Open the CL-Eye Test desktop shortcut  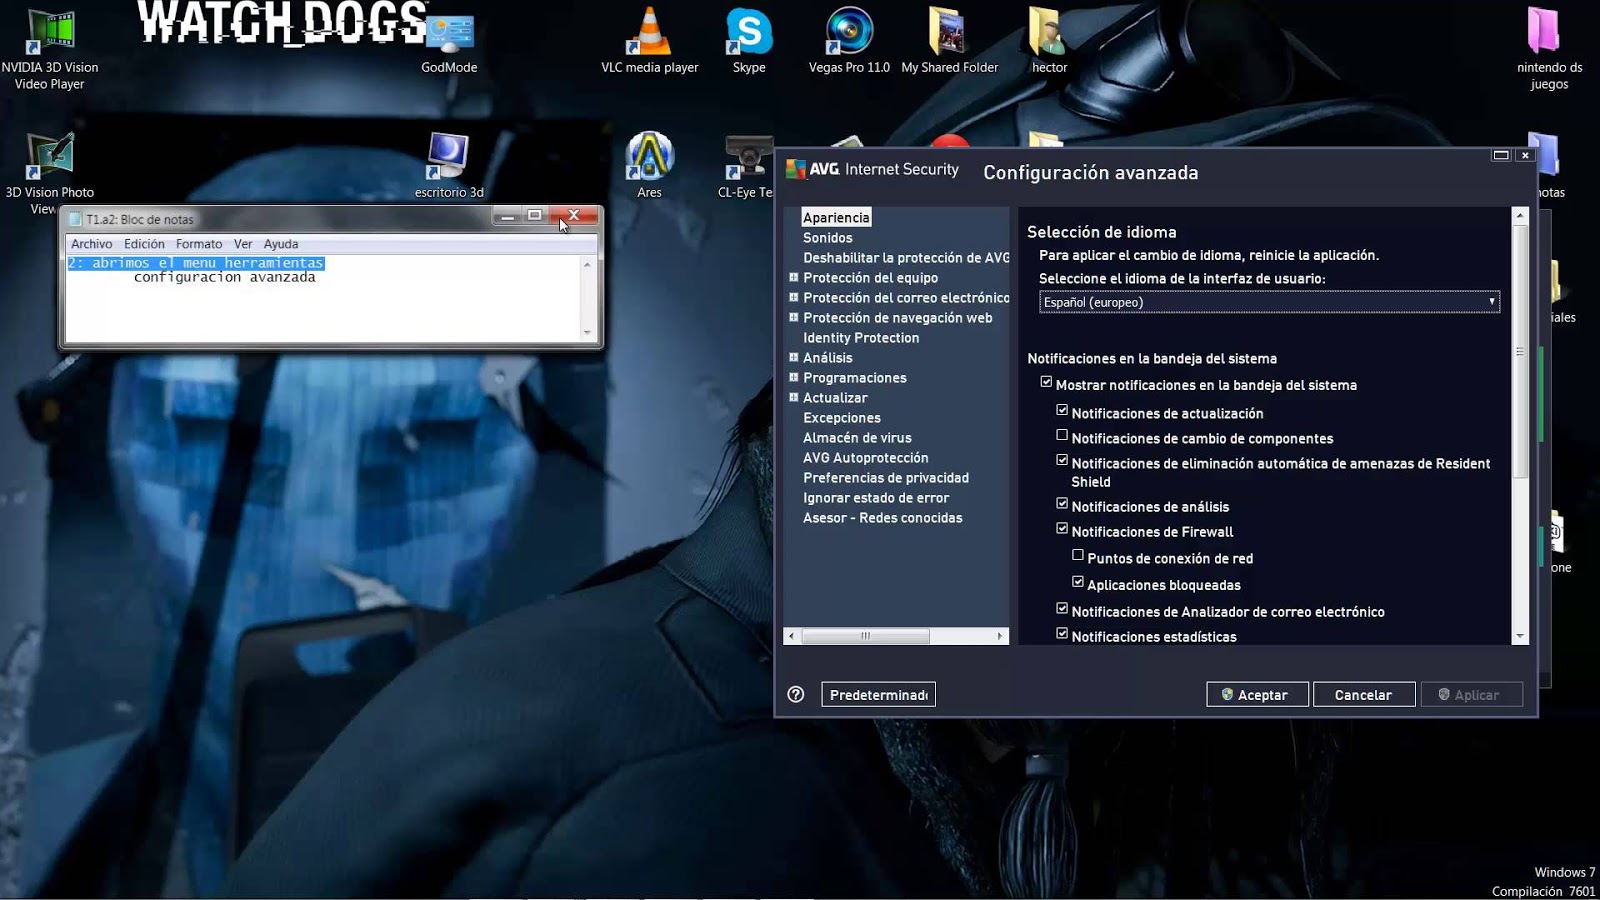[x=746, y=166]
